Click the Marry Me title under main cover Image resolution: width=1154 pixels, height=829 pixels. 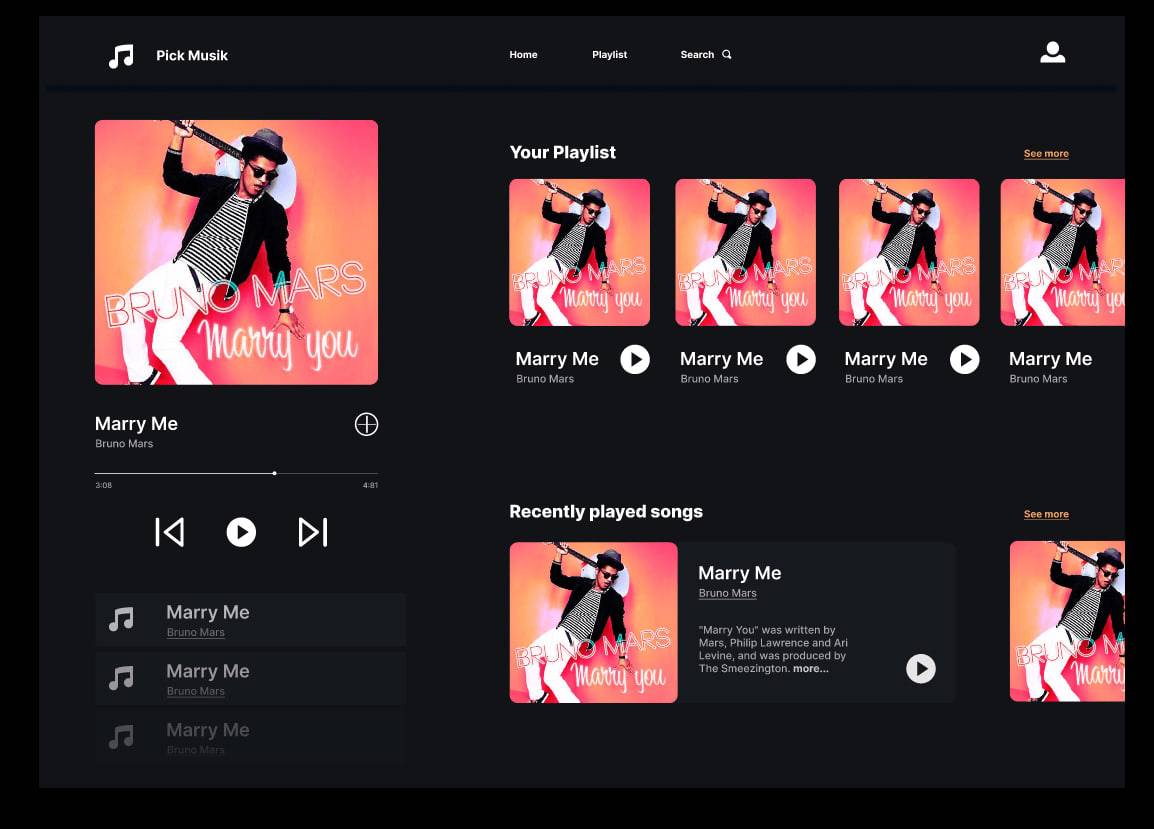coord(136,424)
